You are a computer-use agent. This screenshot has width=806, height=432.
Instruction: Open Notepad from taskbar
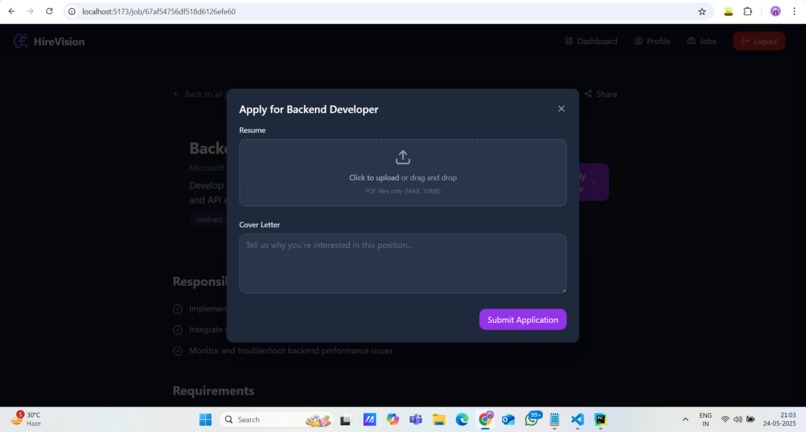tap(554, 420)
